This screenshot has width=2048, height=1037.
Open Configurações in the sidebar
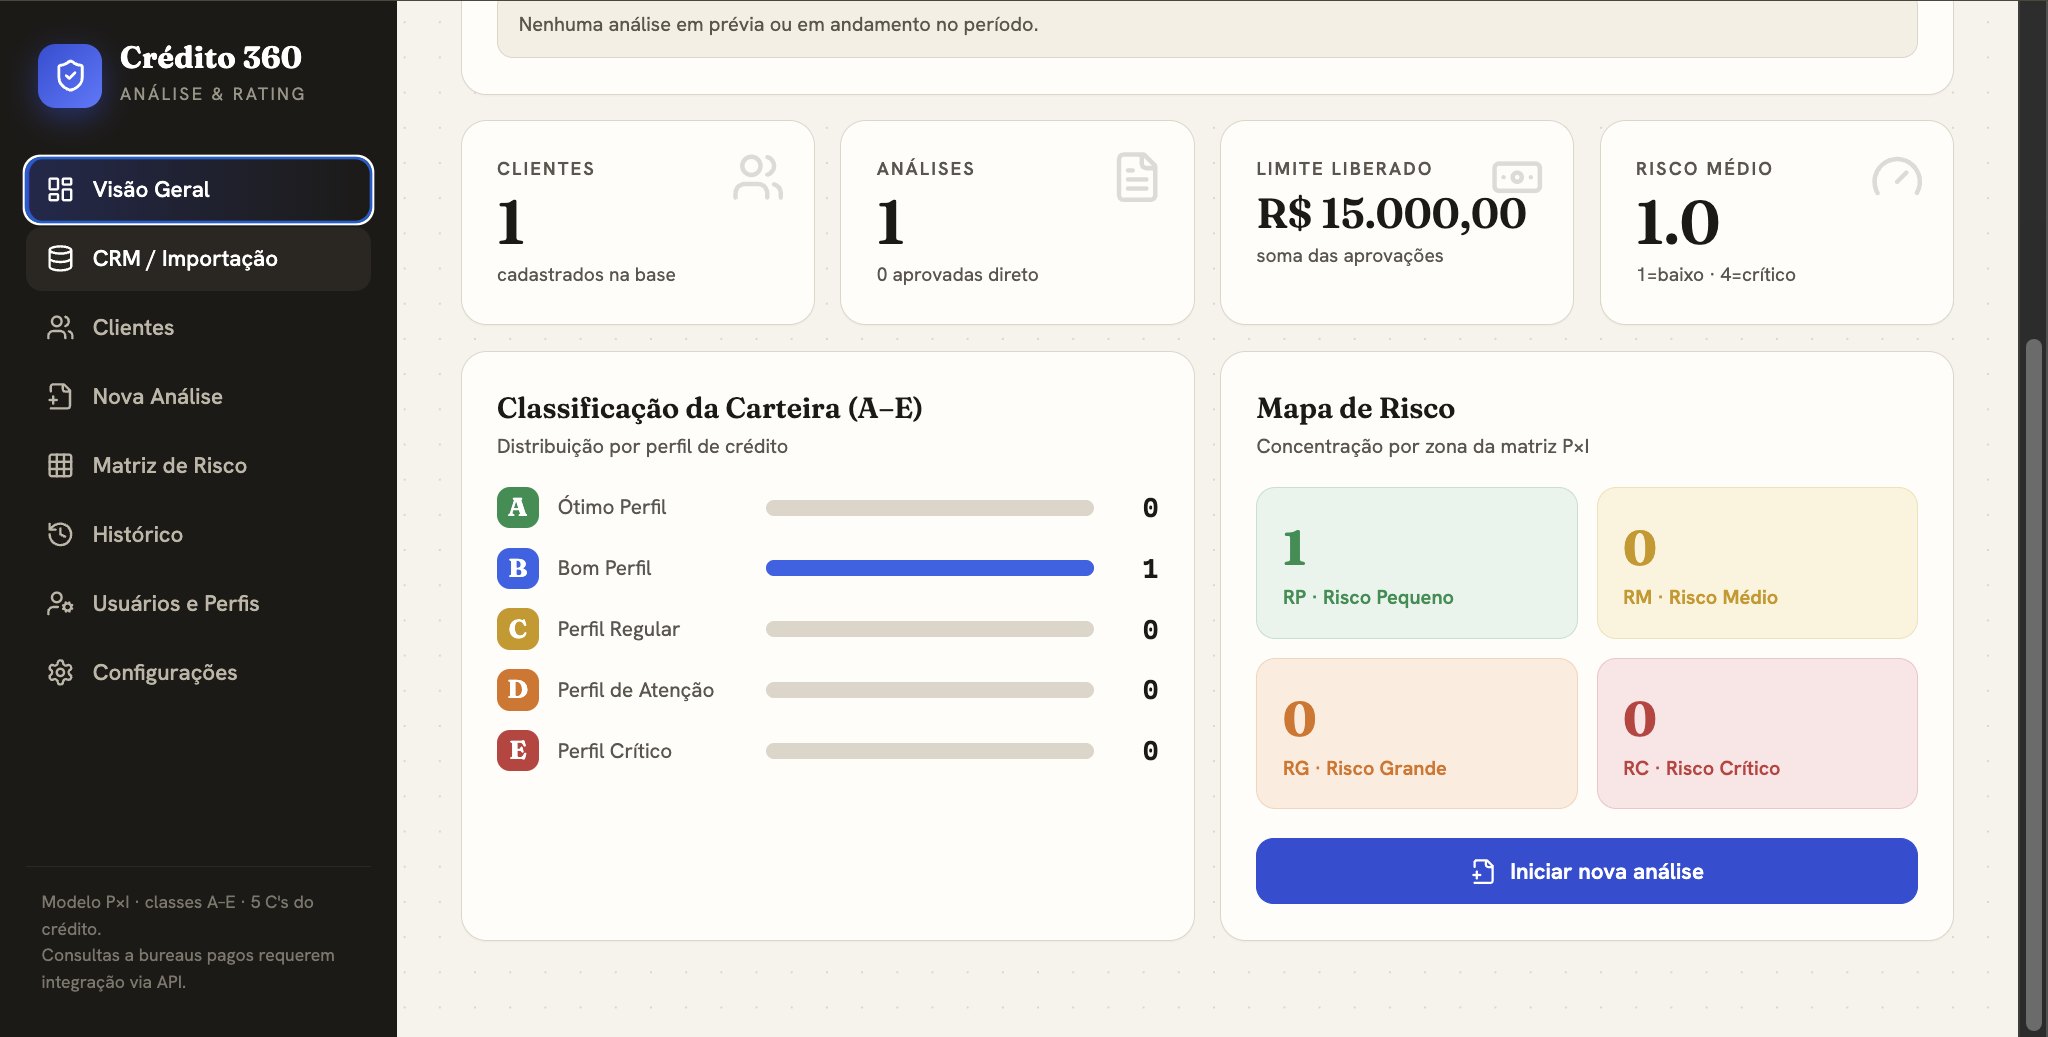click(198, 672)
